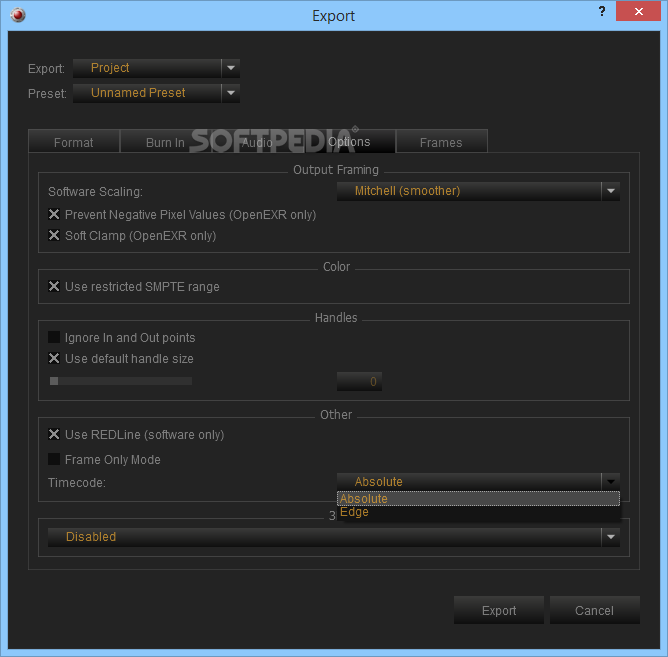The width and height of the screenshot is (668, 657).
Task: Enable Frame Only Mode checkbox
Action: coord(54,459)
